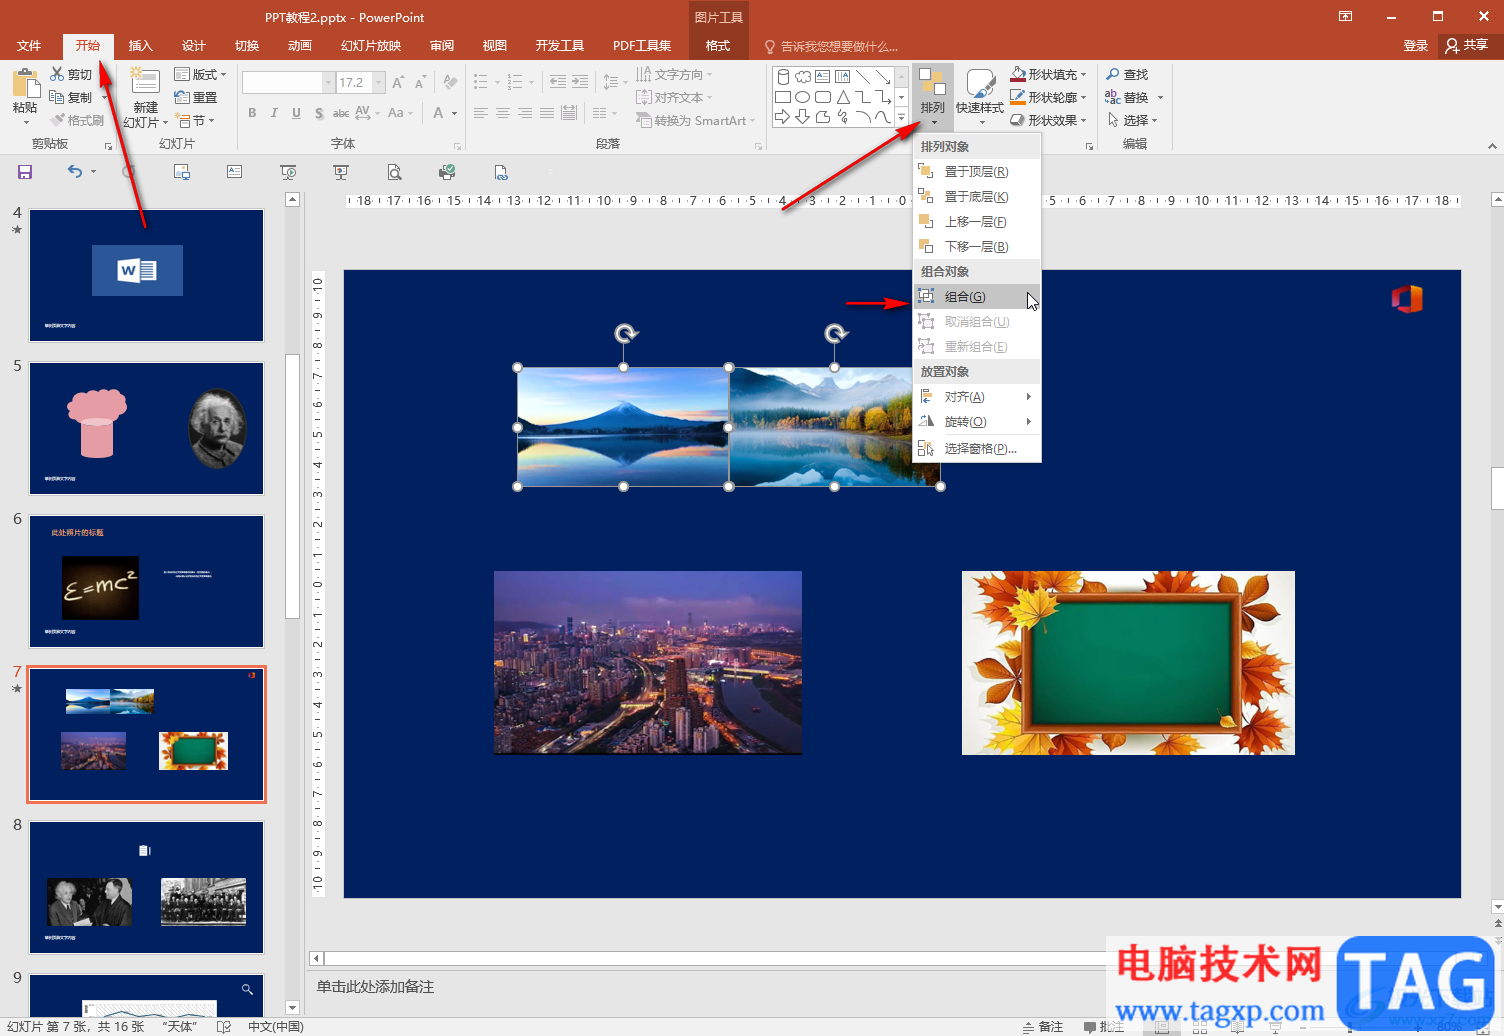Click Notes button in status bar
This screenshot has width=1504, height=1036.
pos(1043,1027)
